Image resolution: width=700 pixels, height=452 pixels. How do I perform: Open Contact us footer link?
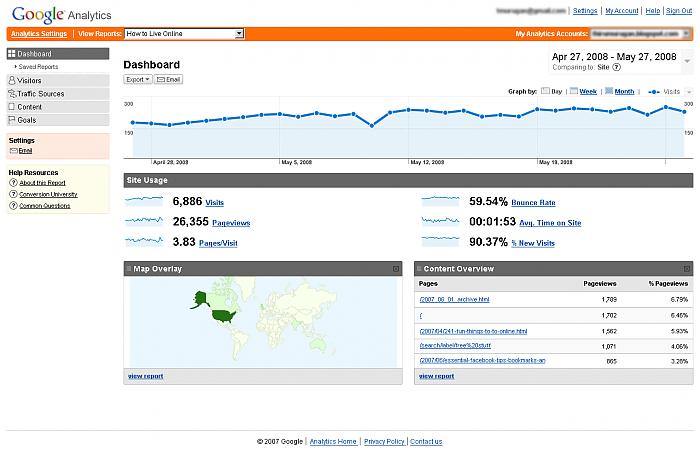(x=426, y=441)
